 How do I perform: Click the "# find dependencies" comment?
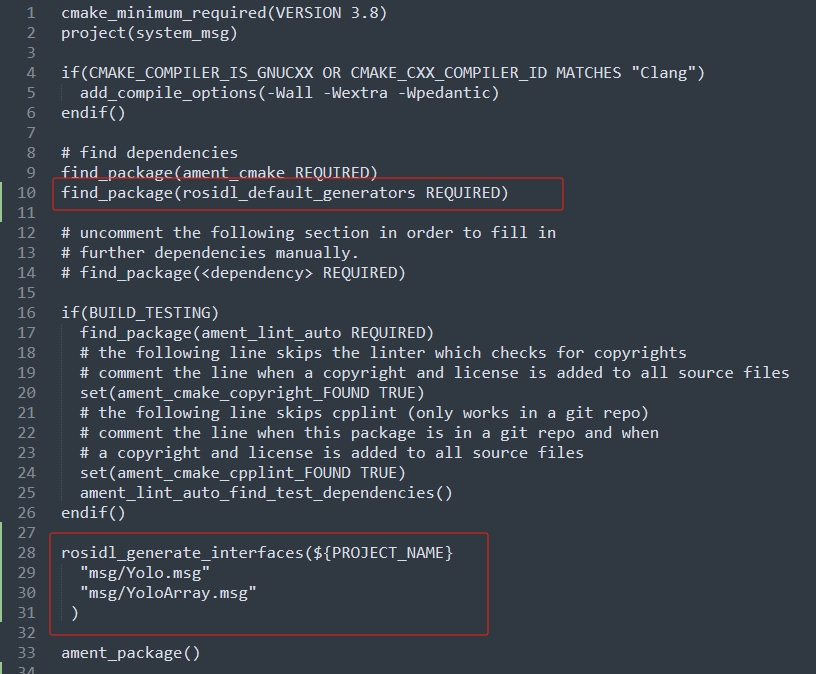tap(149, 153)
